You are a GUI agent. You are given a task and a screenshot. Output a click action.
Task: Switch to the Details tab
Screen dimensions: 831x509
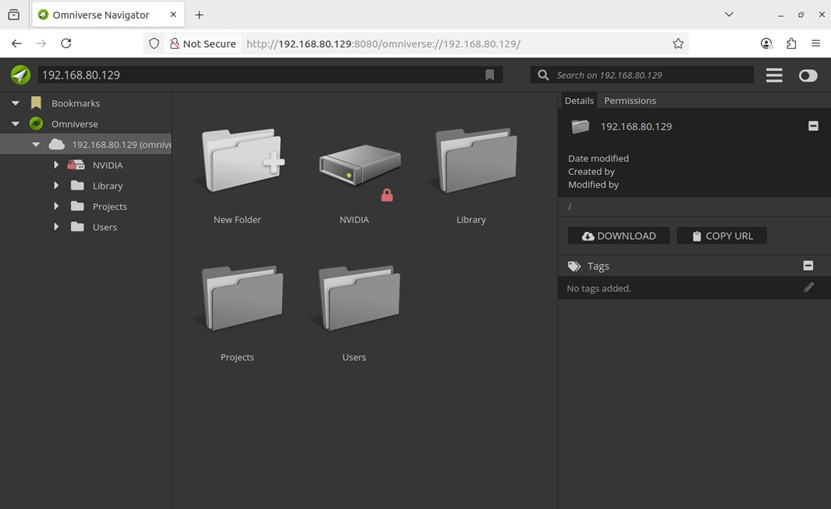[x=579, y=100]
